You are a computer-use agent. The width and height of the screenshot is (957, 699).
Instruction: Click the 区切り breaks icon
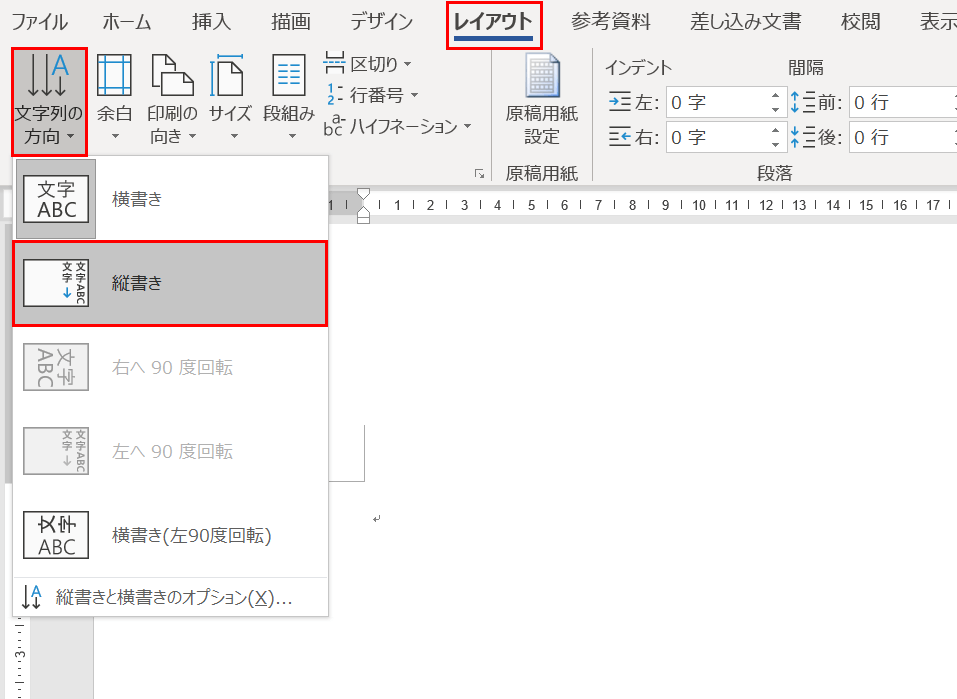click(x=334, y=63)
